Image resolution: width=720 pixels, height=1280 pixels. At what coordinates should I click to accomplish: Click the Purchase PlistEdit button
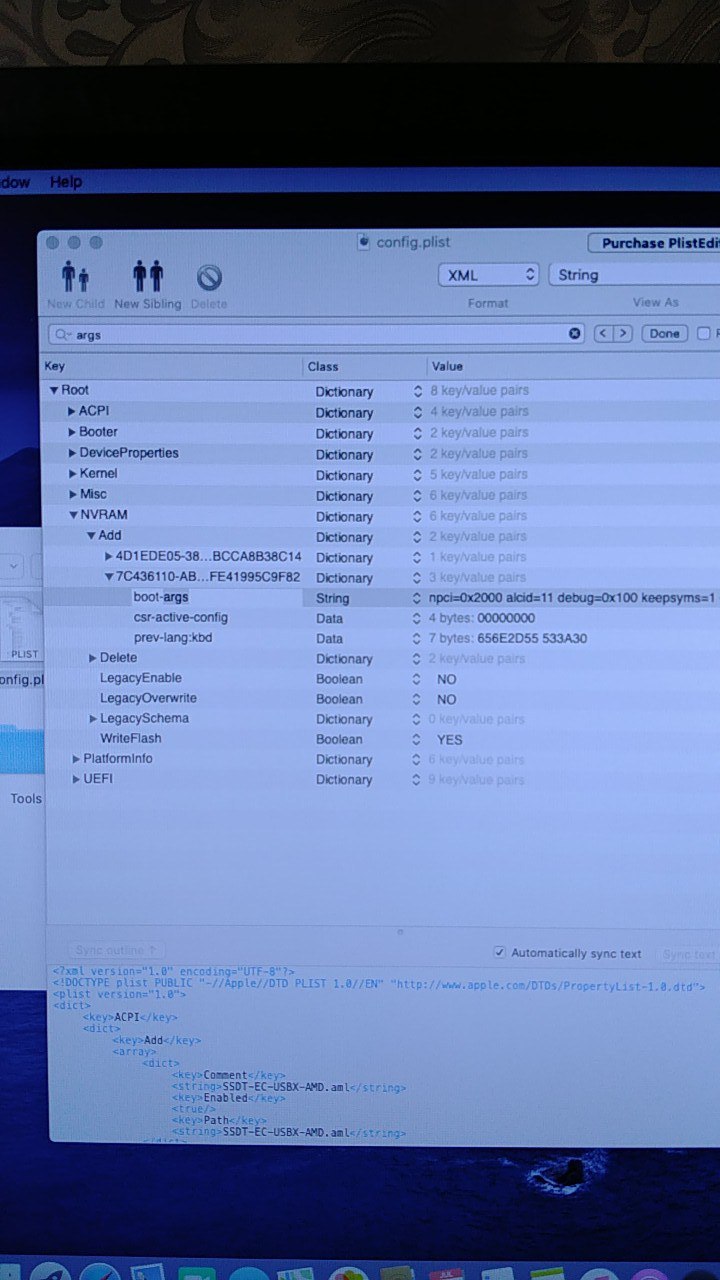coord(654,243)
